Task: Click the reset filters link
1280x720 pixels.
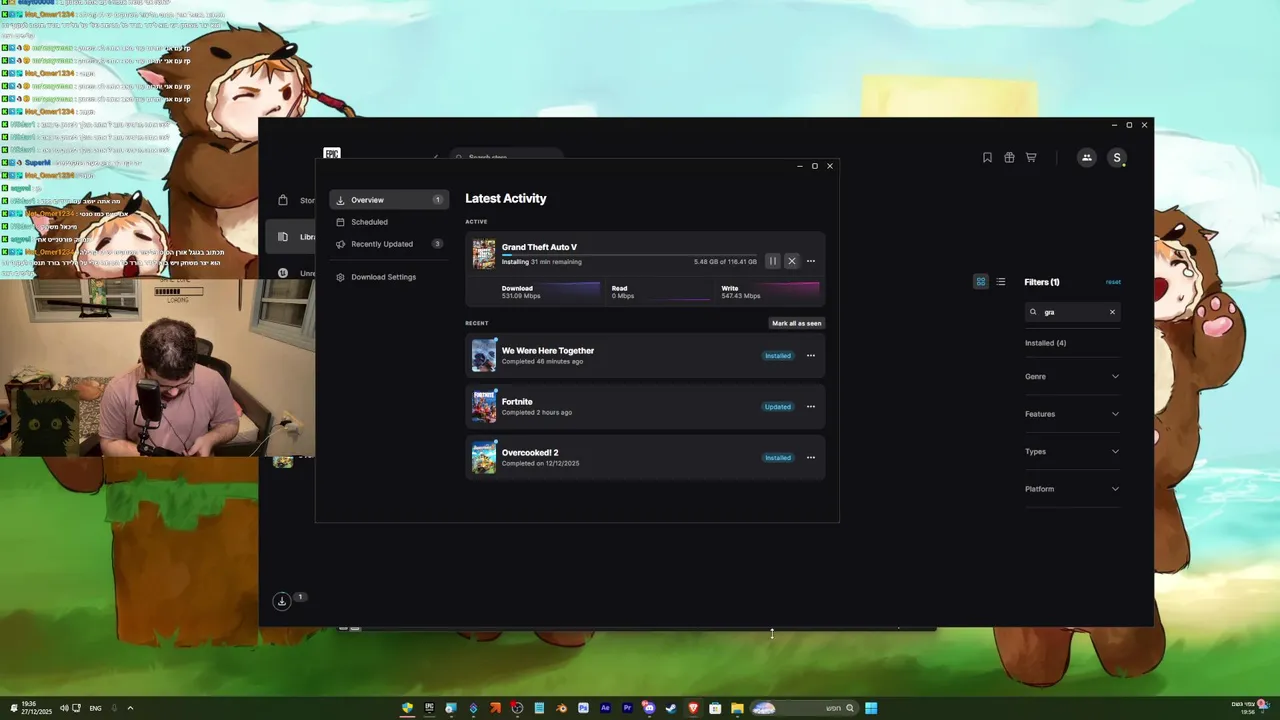Action: tap(1113, 282)
